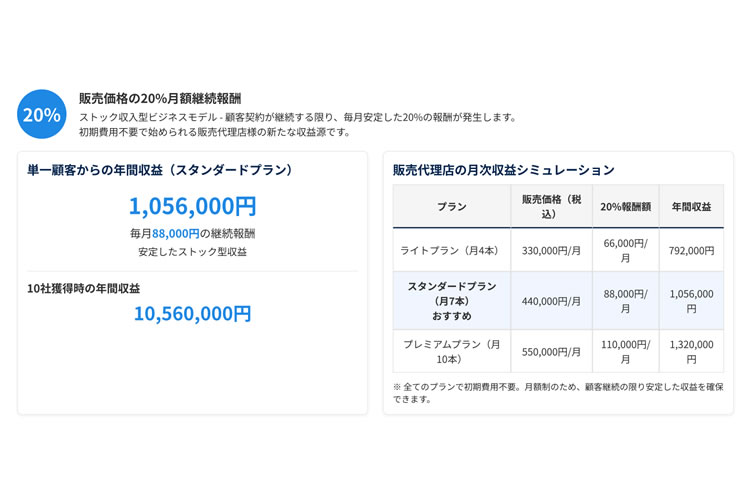Click the 販売価格の20%月額継続報酬 heading

(160, 98)
